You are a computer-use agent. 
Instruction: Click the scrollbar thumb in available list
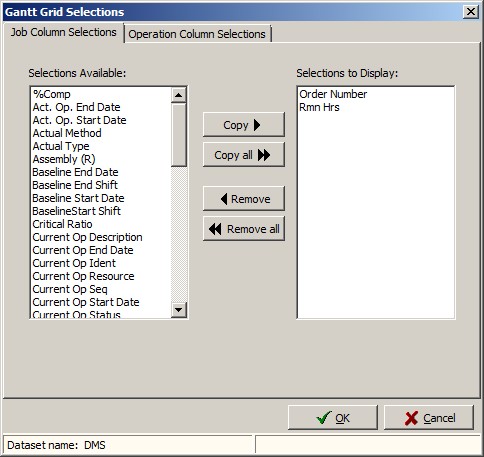pos(179,135)
